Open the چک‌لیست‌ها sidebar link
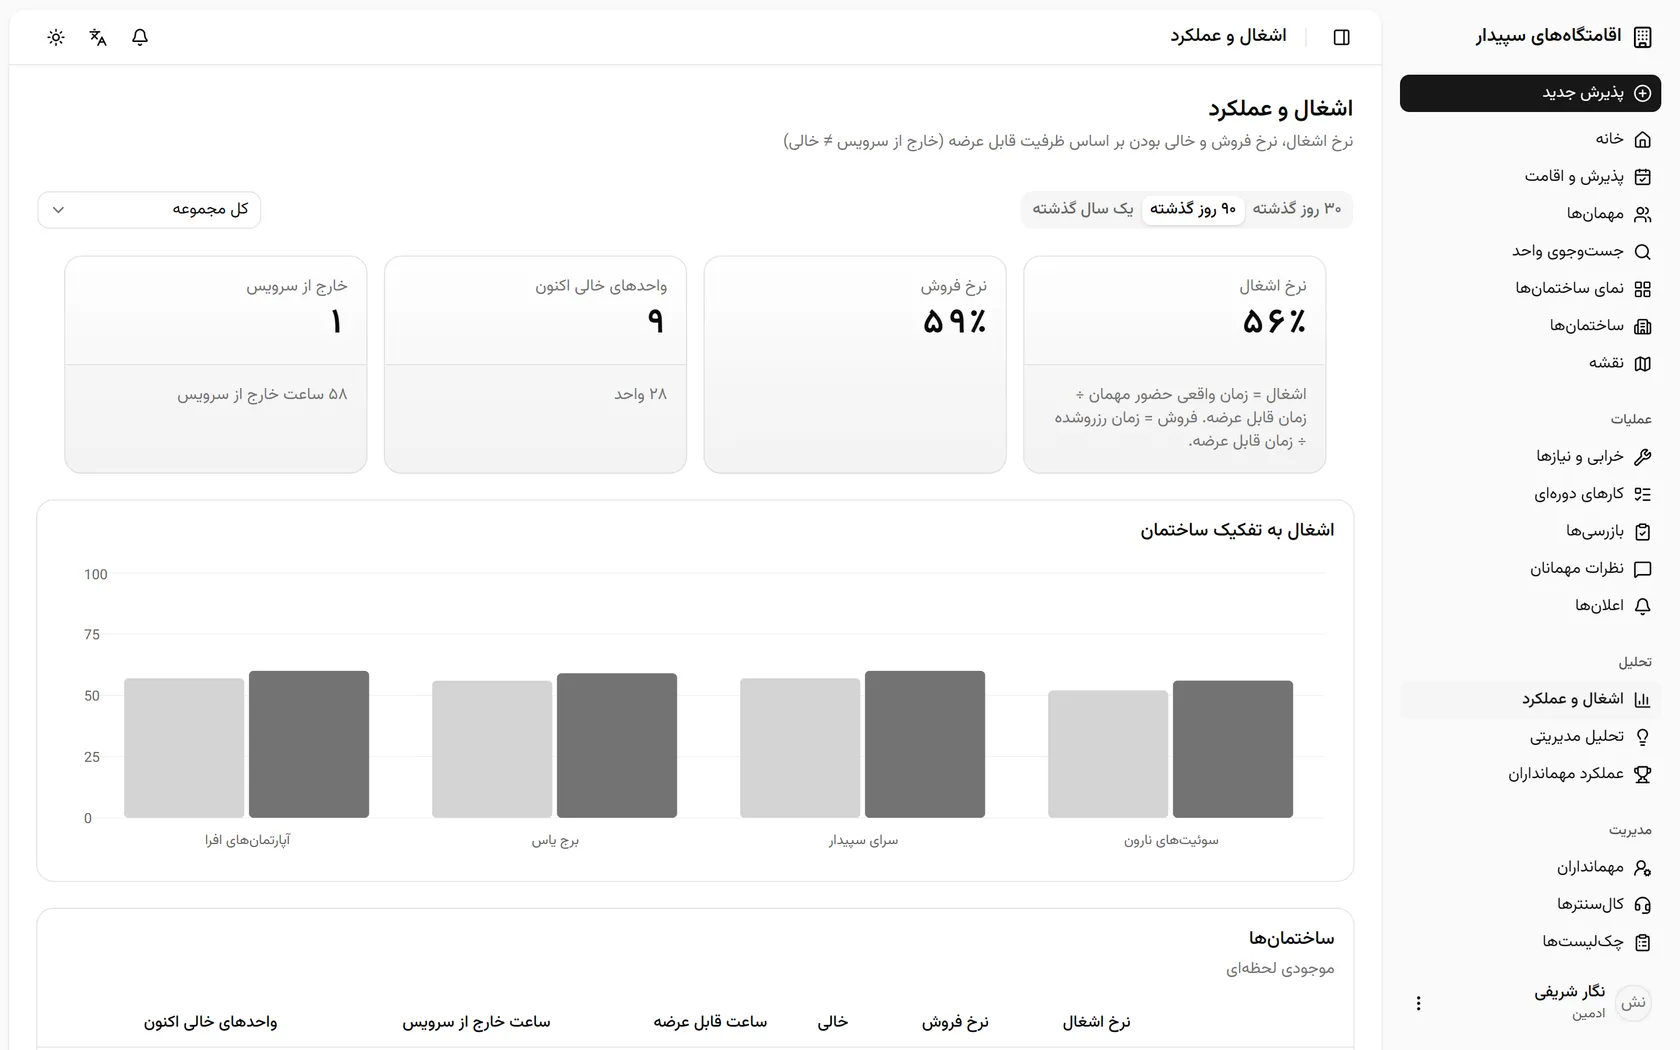Image resolution: width=1680 pixels, height=1050 pixels. pos(1530,942)
